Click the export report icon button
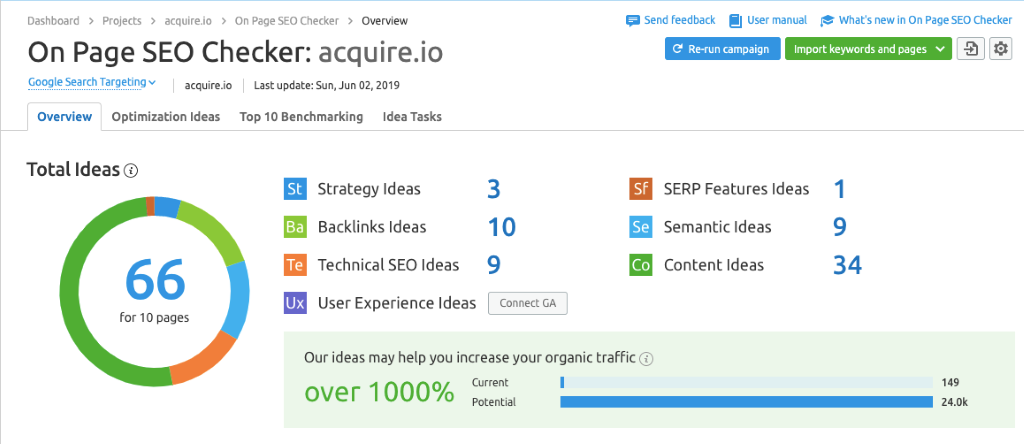The image size is (1024, 444). click(x=971, y=49)
